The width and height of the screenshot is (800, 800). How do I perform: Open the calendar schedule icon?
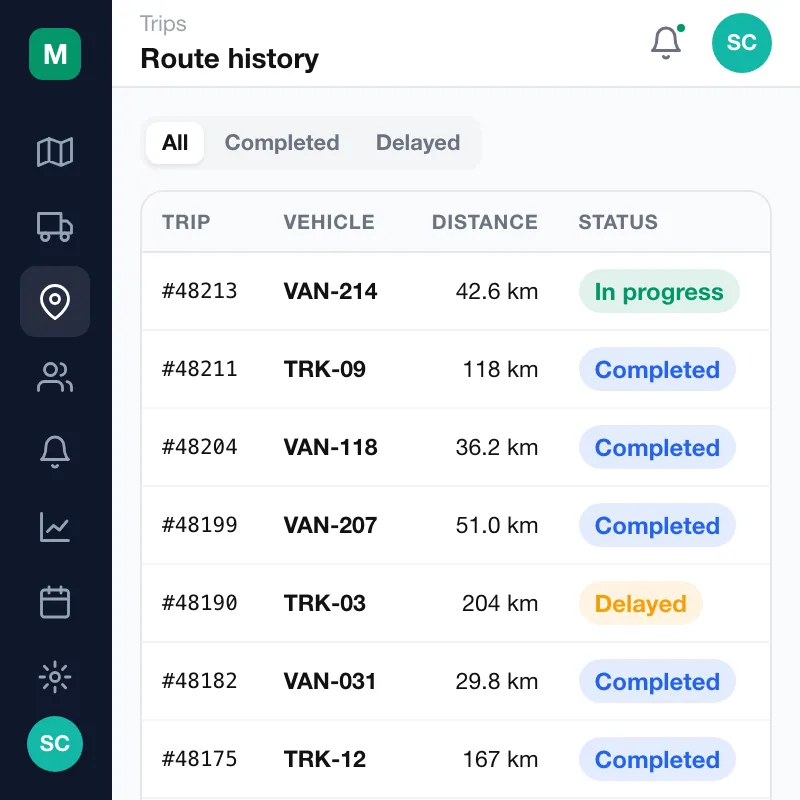[55, 602]
